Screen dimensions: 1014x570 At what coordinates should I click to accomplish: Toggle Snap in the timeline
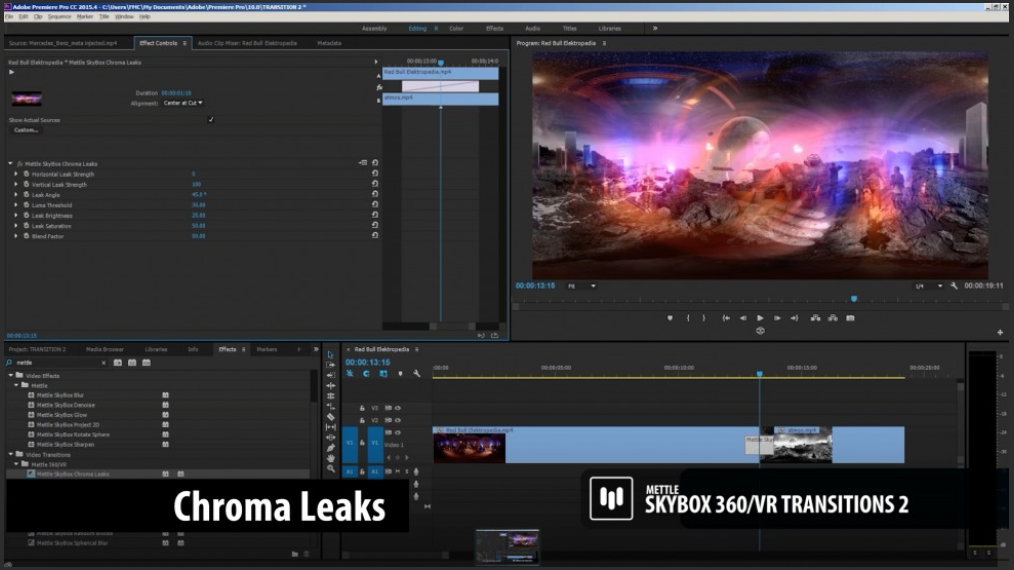tap(366, 373)
